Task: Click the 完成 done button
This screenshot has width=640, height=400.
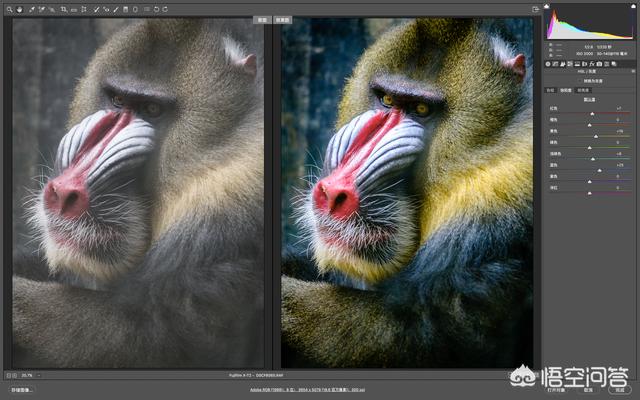Action: pyautogui.click(x=620, y=390)
